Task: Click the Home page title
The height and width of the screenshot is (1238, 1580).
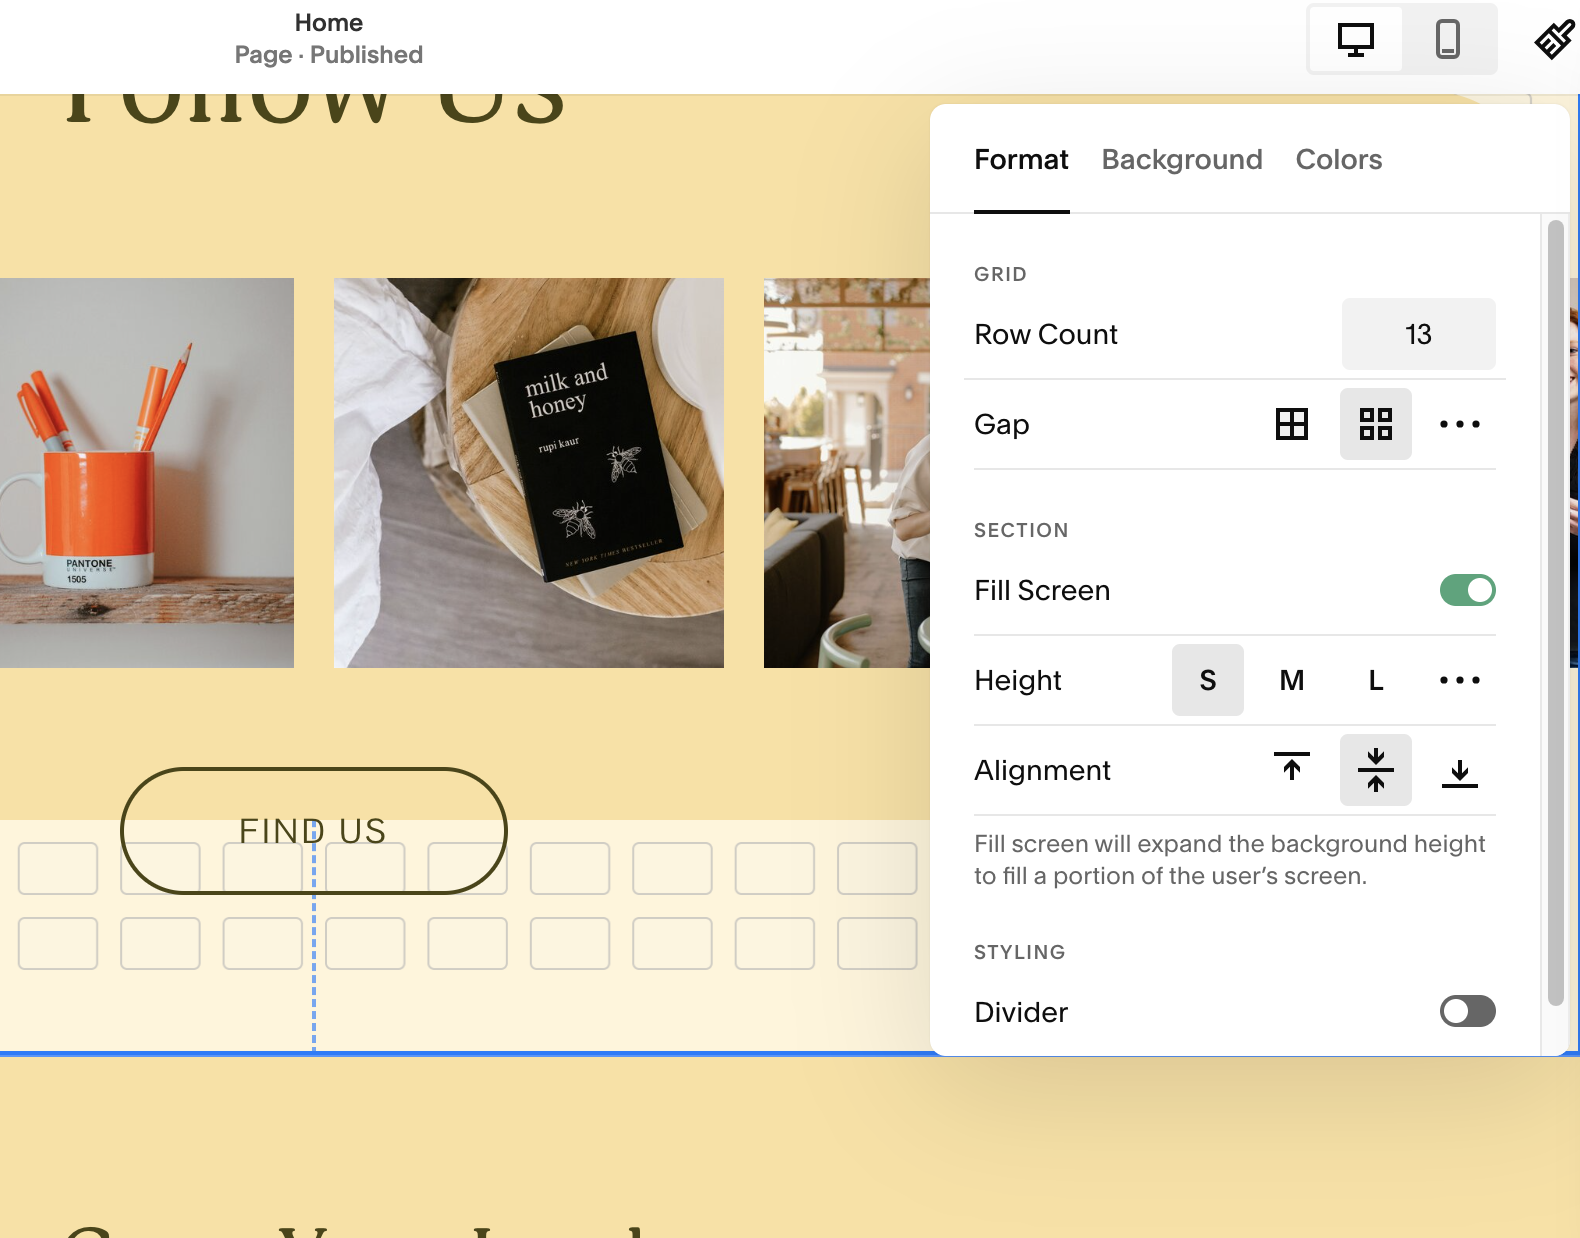Action: [329, 23]
